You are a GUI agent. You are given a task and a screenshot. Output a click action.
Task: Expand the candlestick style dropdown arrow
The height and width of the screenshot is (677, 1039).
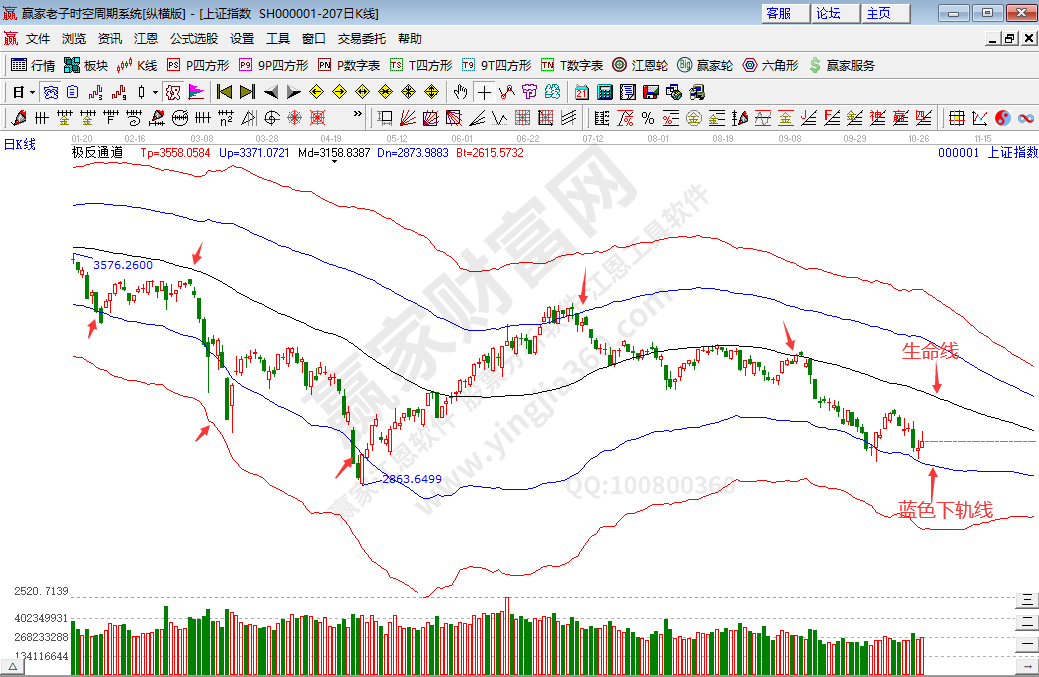155,92
